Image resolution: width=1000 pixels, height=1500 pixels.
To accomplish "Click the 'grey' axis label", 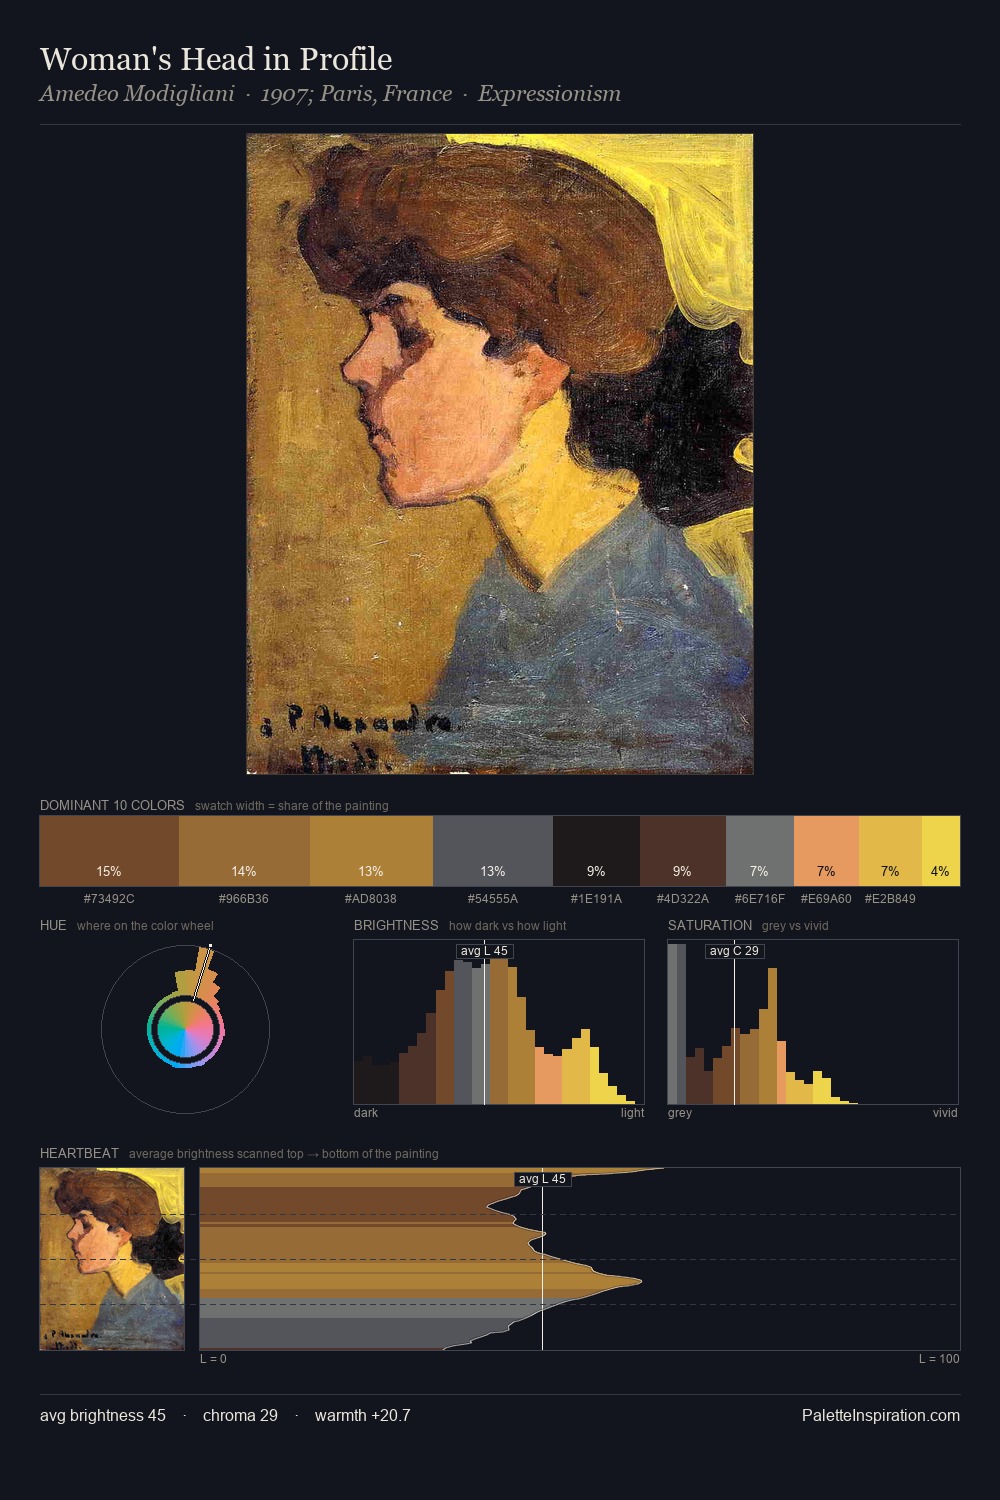I will pyautogui.click(x=680, y=1113).
